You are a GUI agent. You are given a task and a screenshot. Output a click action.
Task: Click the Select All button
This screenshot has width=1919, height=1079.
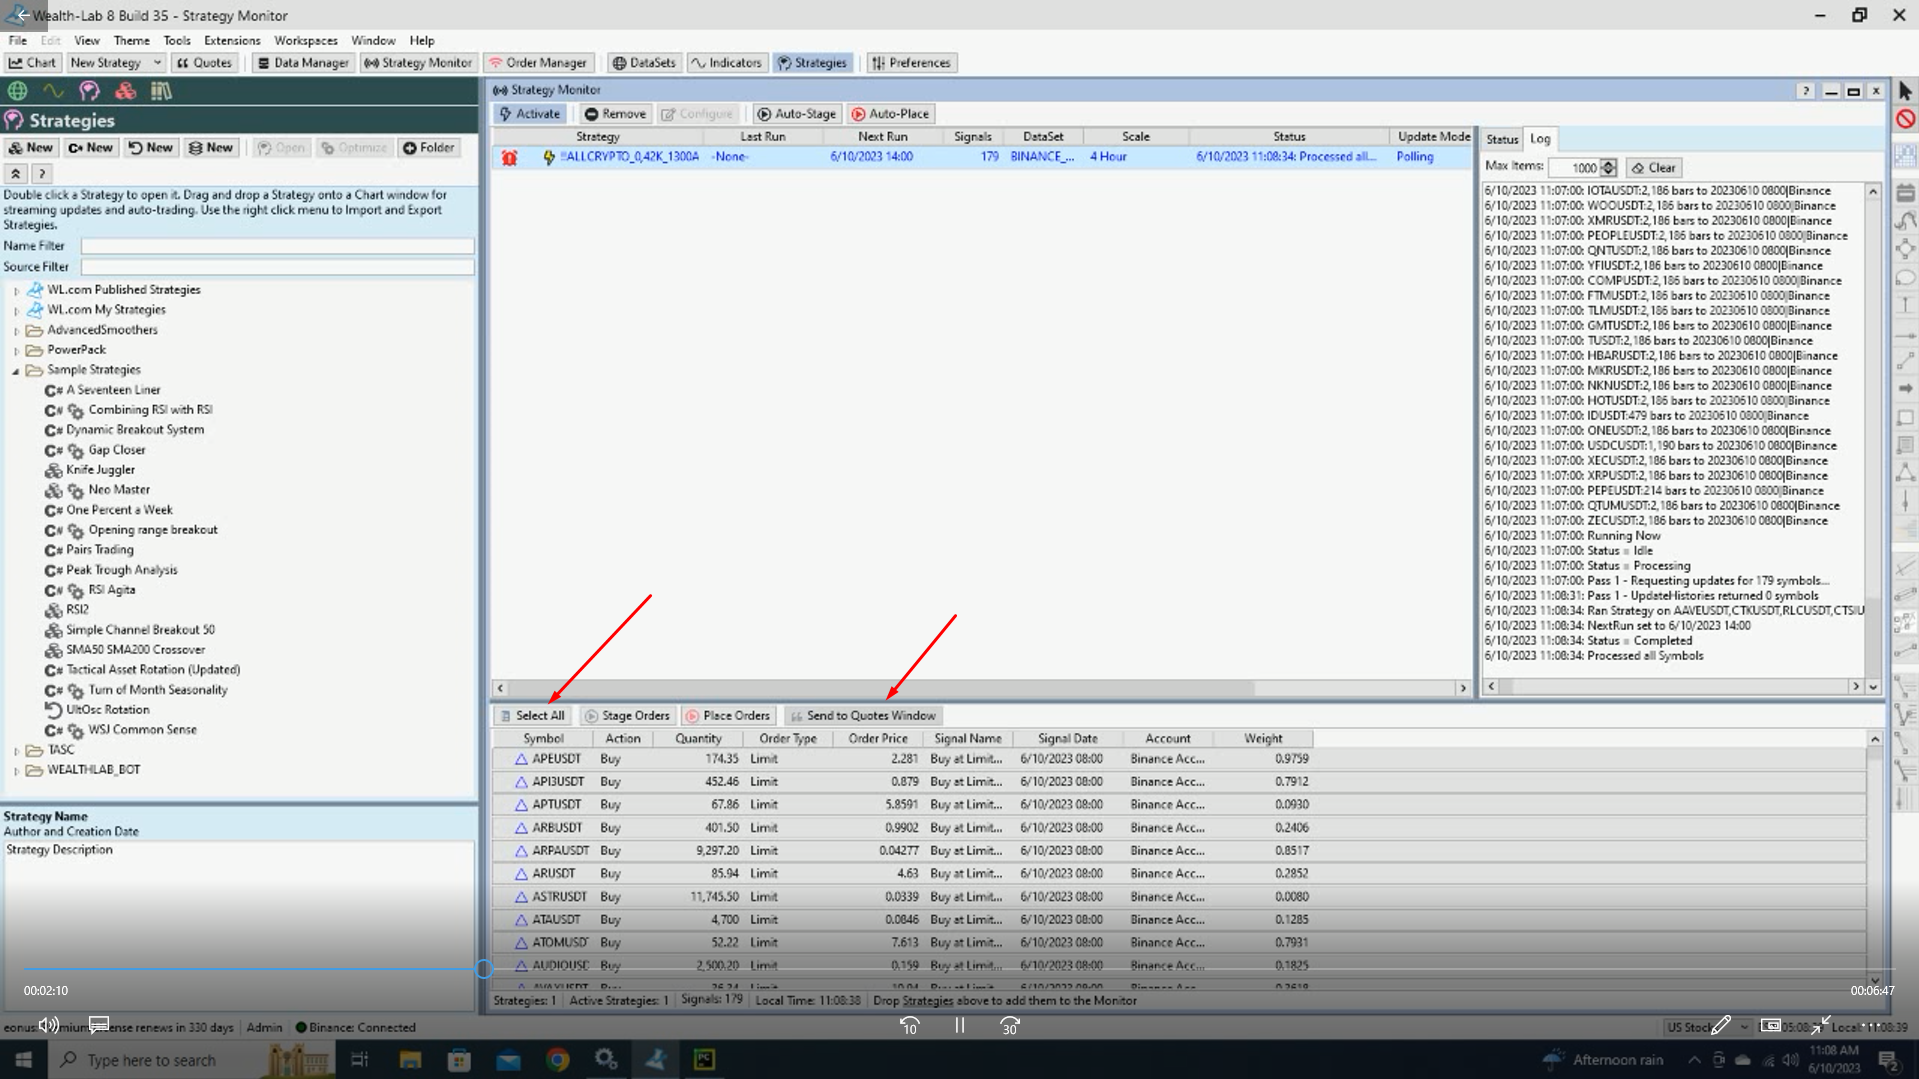(x=532, y=716)
